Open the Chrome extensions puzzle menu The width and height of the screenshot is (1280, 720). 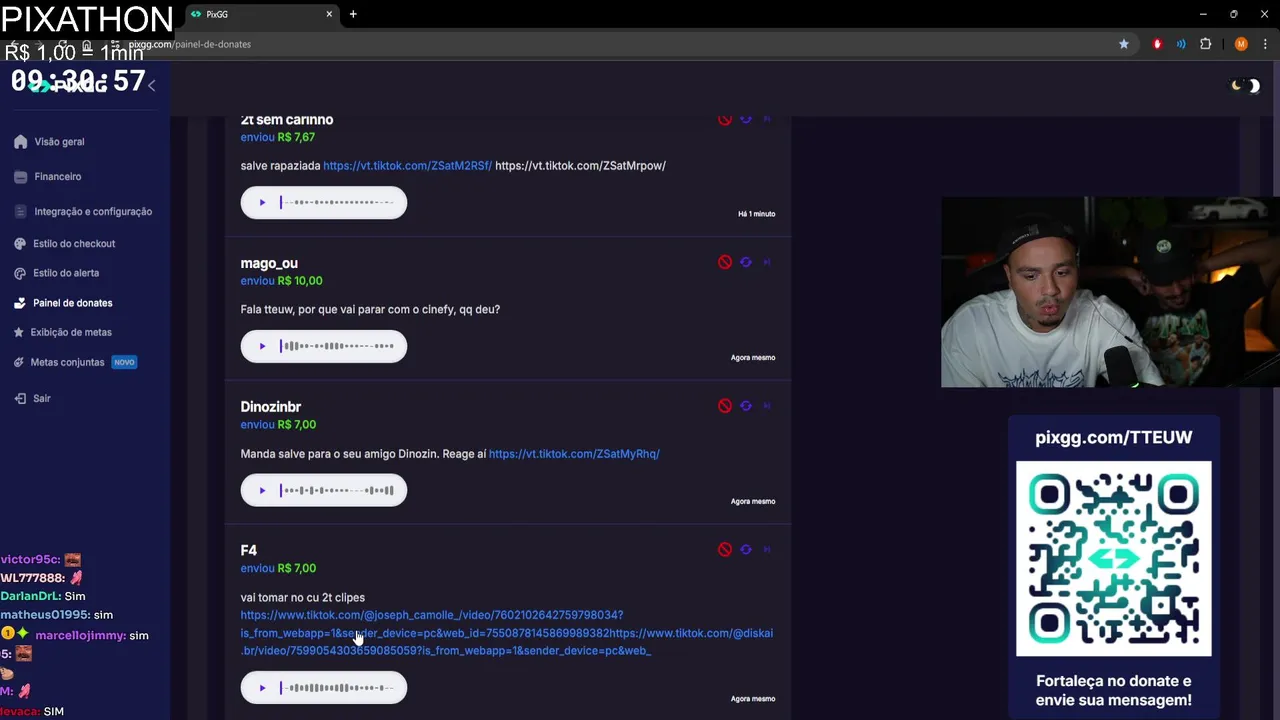pyautogui.click(x=1205, y=44)
